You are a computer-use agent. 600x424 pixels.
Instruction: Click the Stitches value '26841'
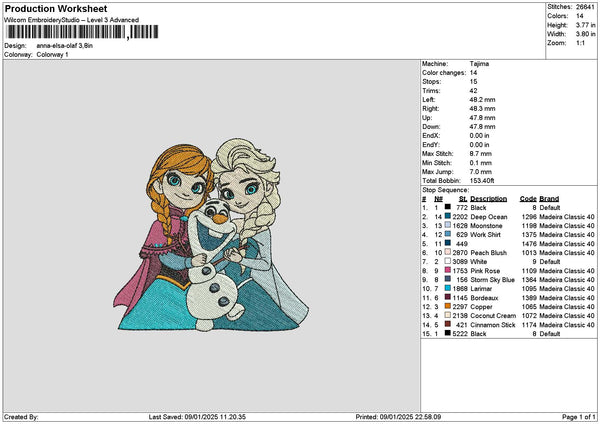(x=585, y=7)
